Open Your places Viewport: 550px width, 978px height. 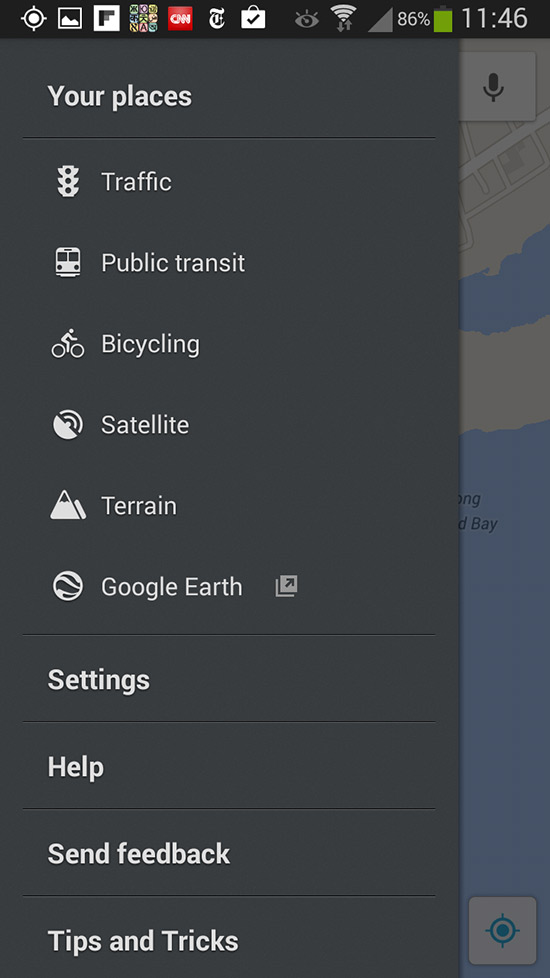click(229, 96)
